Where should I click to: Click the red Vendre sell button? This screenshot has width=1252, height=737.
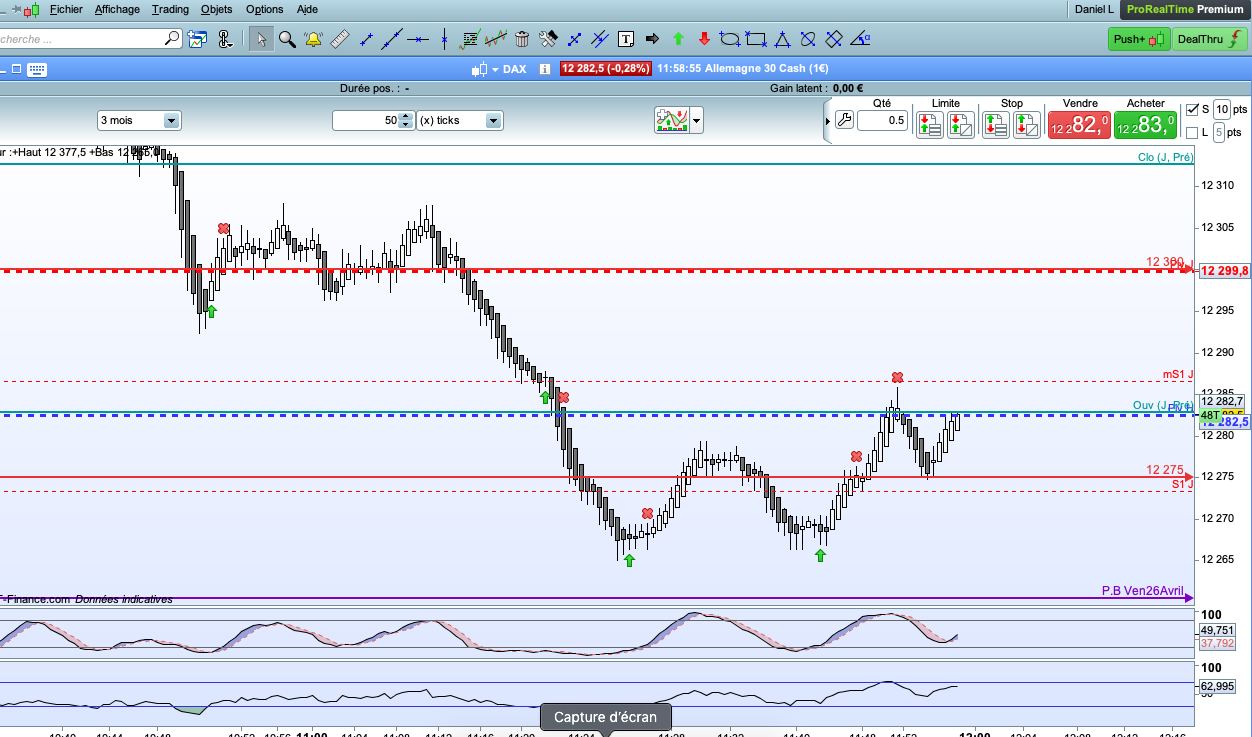tap(1079, 124)
